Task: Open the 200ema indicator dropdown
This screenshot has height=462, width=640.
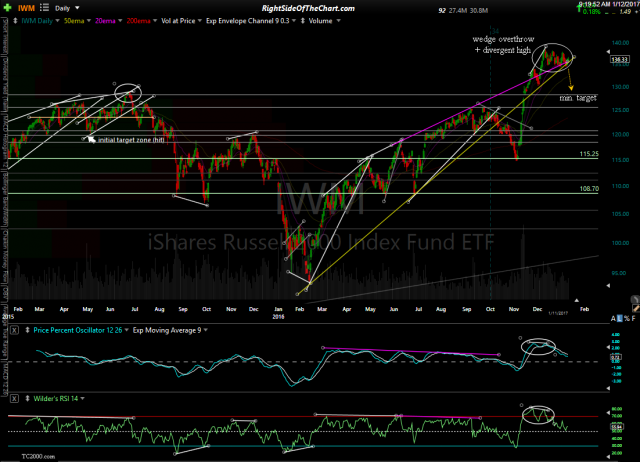Action: [155, 21]
